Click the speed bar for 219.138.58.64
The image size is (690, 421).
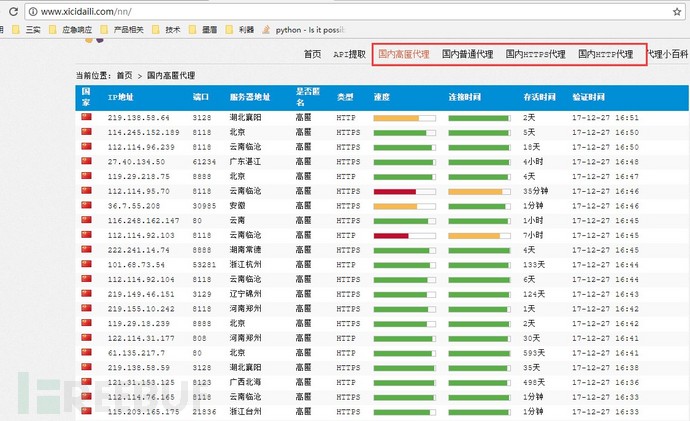coord(404,118)
